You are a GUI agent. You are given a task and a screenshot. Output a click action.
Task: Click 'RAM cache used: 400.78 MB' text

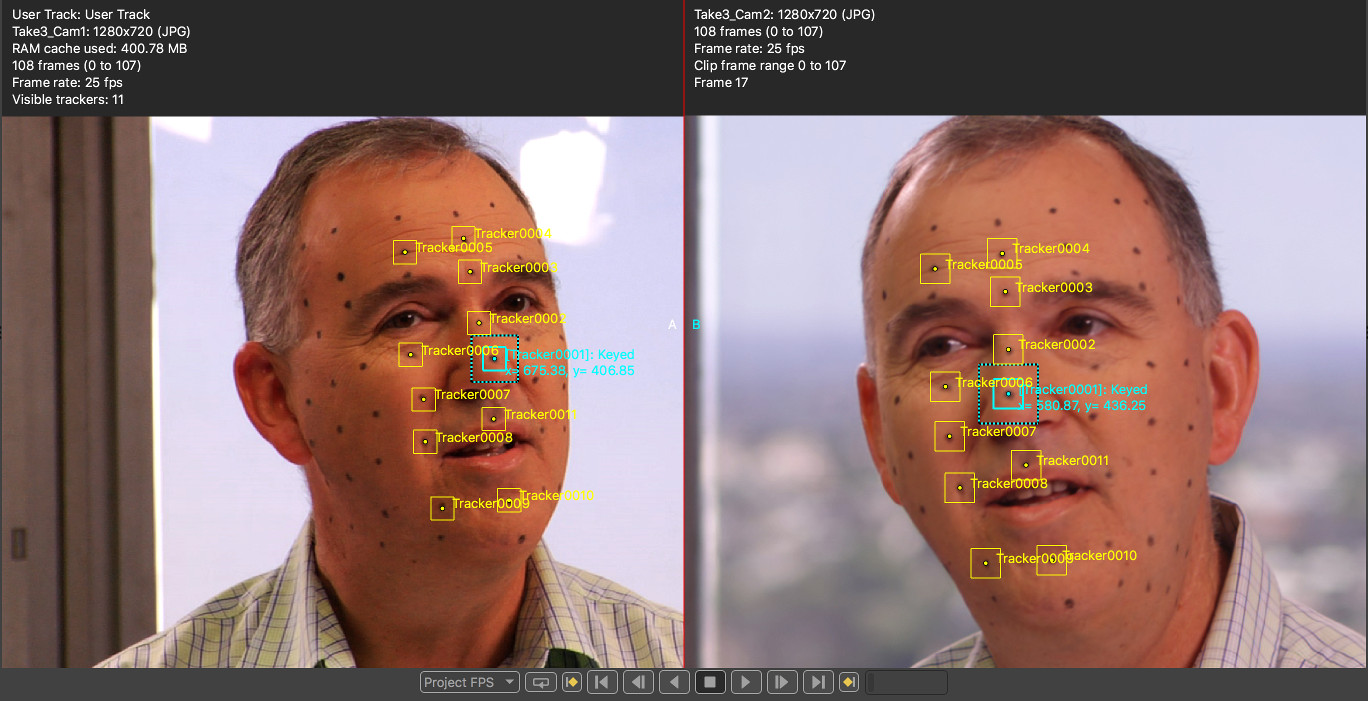pyautogui.click(x=99, y=48)
